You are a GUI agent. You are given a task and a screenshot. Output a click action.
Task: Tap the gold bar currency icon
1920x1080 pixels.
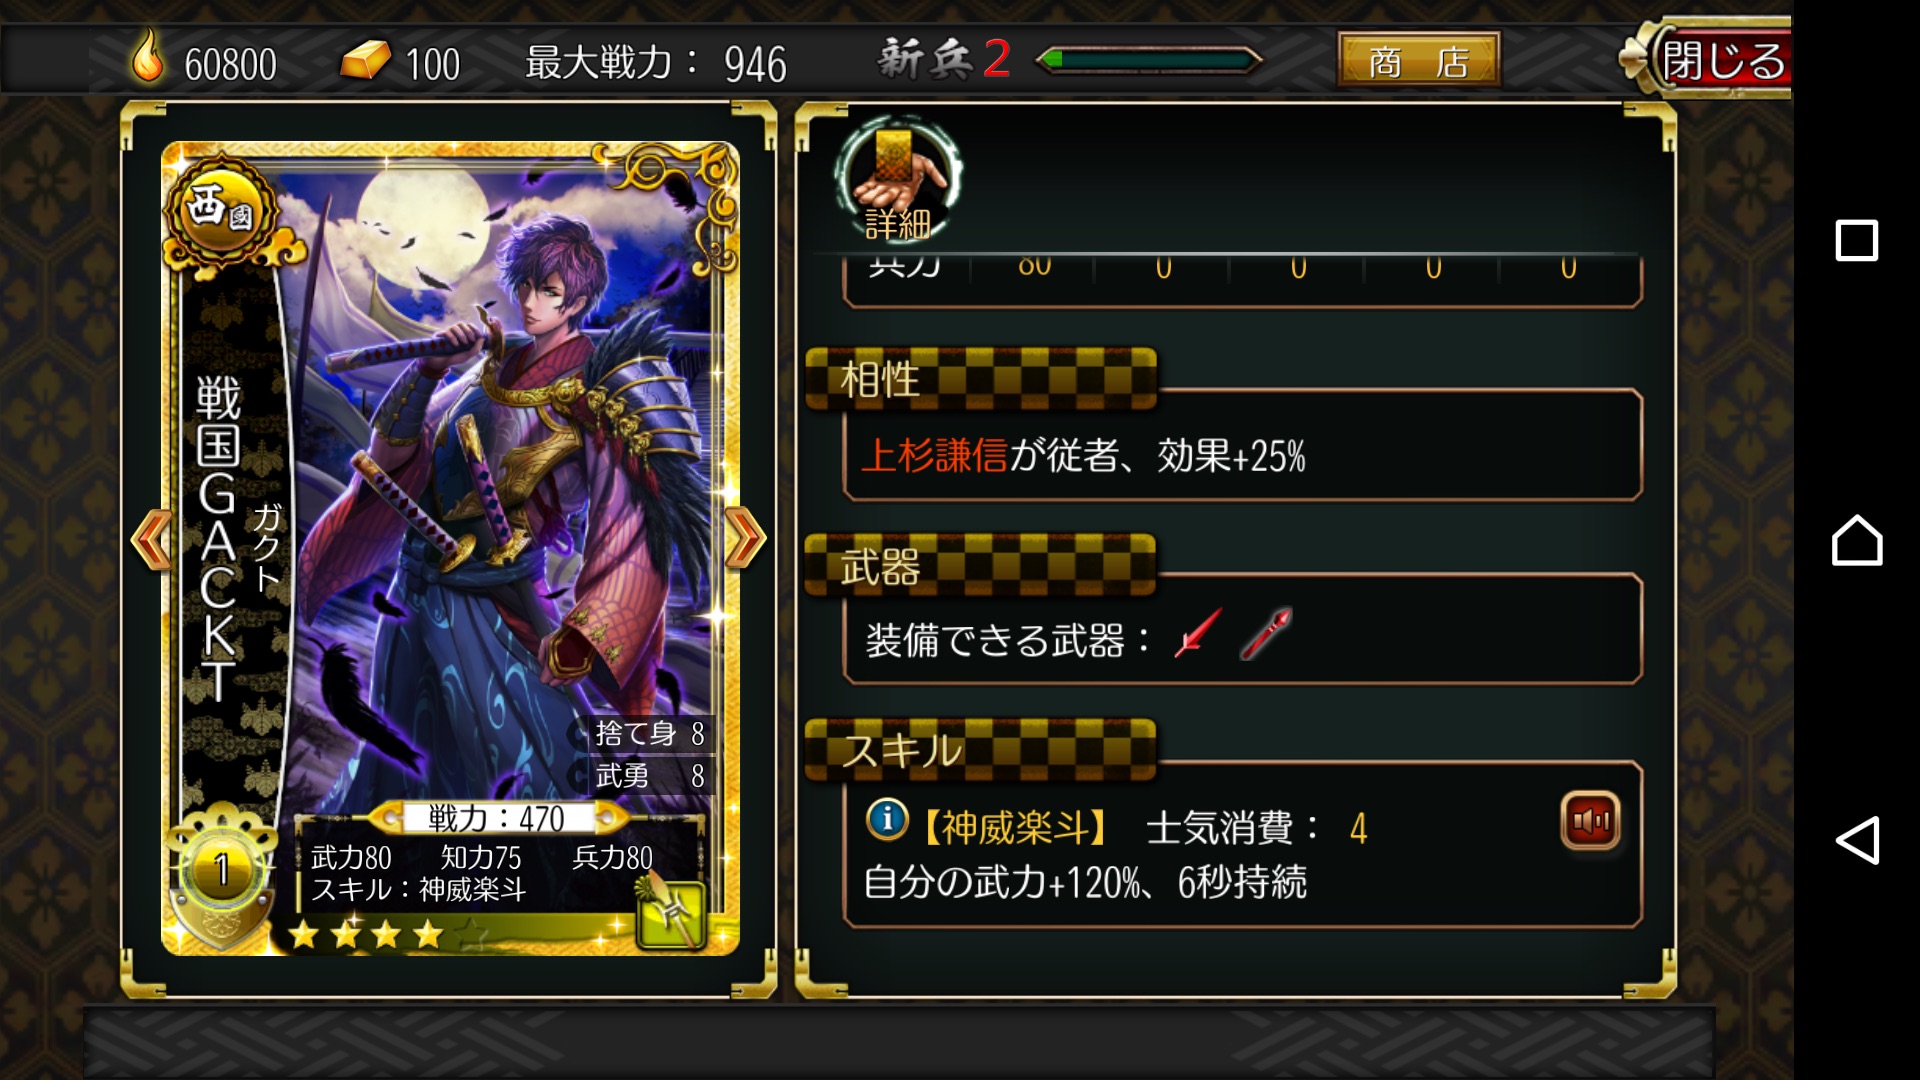(365, 60)
